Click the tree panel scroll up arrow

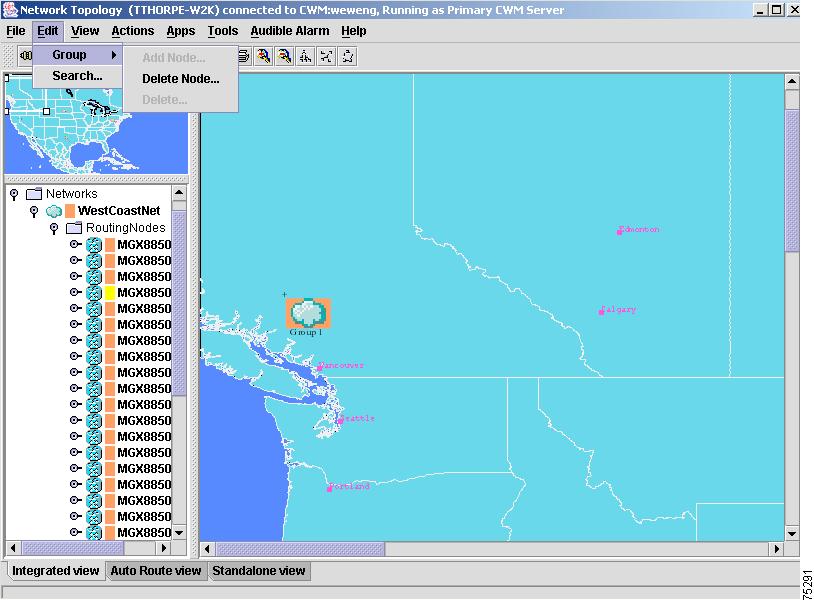[179, 193]
